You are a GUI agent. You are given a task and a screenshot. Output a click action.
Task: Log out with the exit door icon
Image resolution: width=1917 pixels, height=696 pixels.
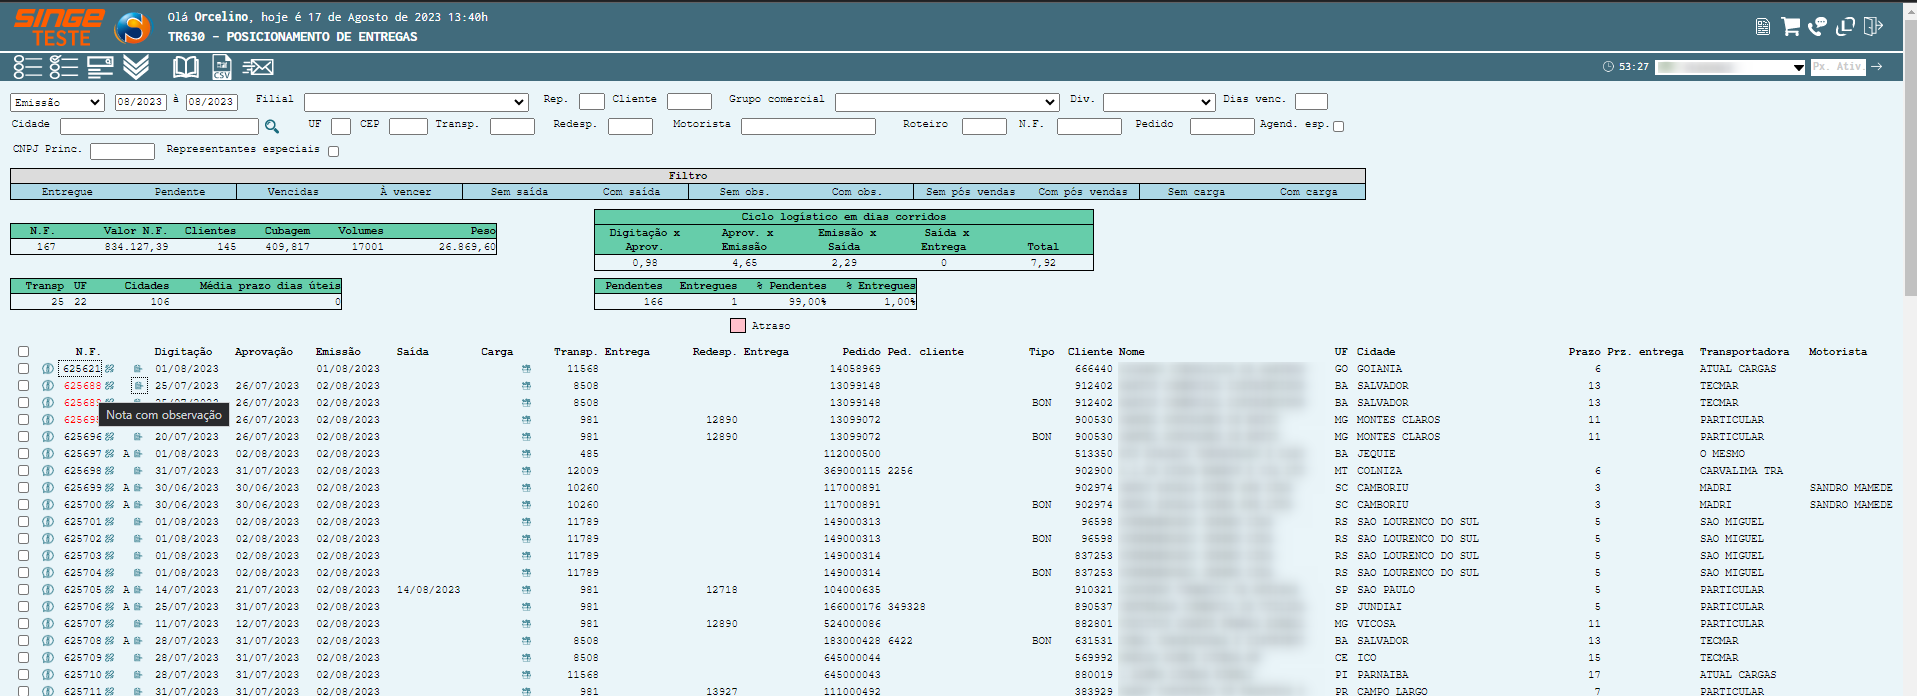(x=1873, y=27)
